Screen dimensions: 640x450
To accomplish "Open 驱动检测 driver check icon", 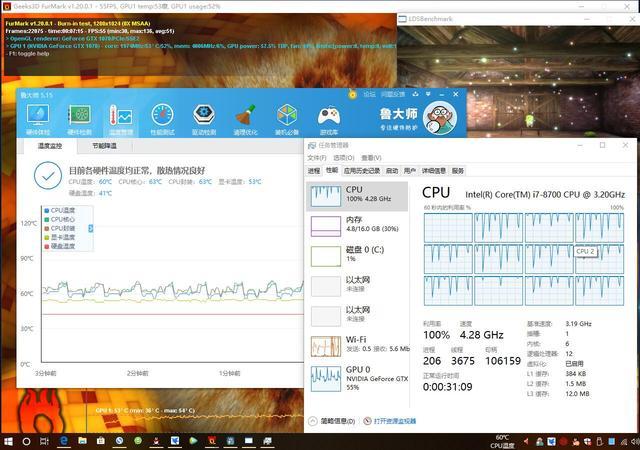I will click(204, 119).
